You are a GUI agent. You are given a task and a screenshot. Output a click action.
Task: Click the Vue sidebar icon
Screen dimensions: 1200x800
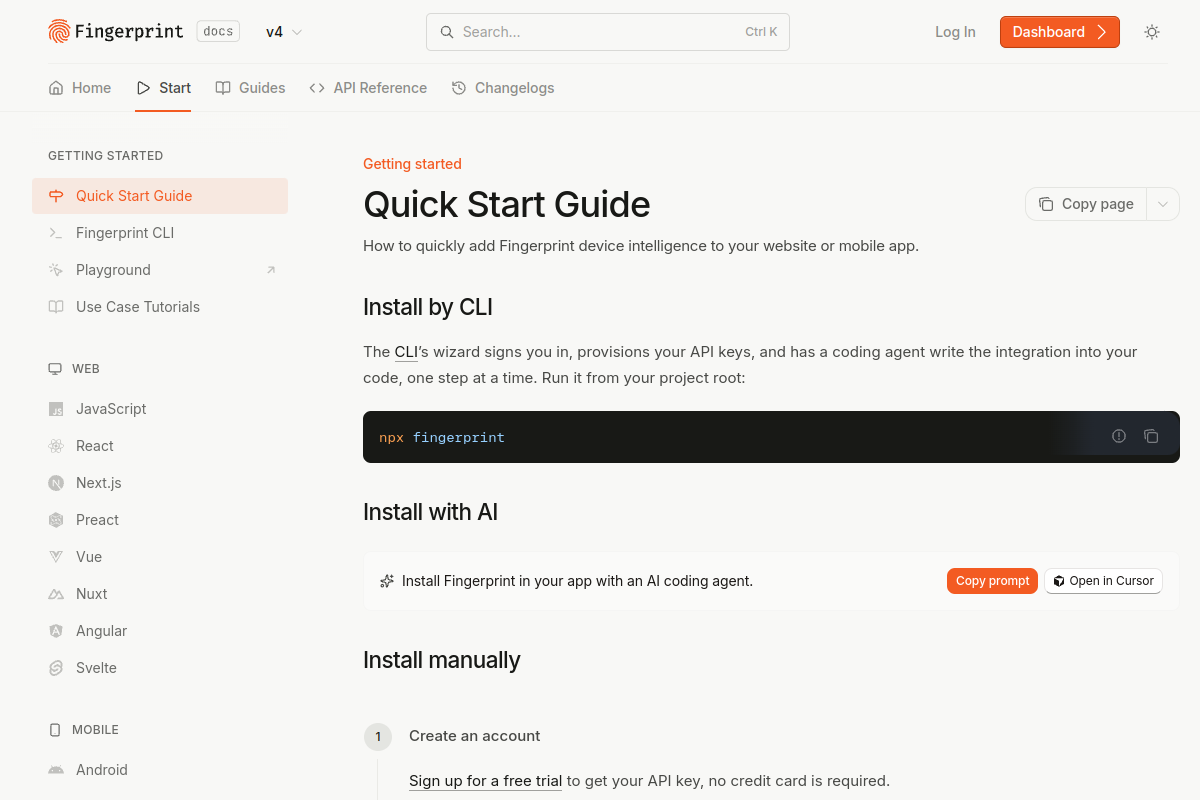pyautogui.click(x=56, y=557)
